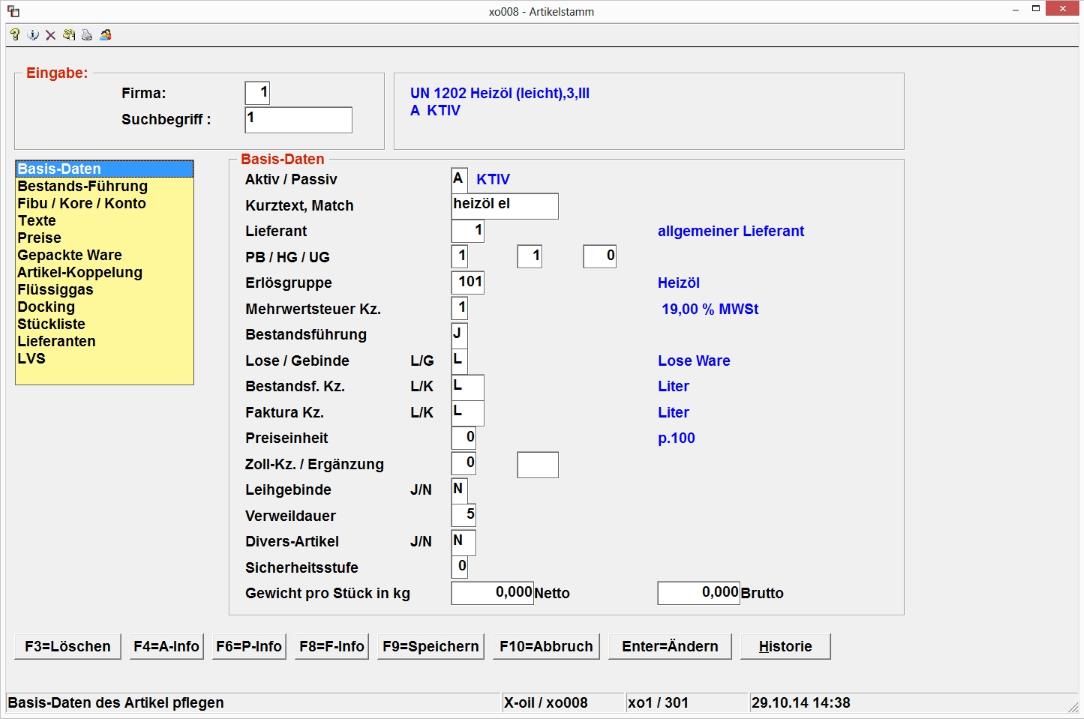
Task: Open the Historie button
Action: pyautogui.click(x=785, y=646)
